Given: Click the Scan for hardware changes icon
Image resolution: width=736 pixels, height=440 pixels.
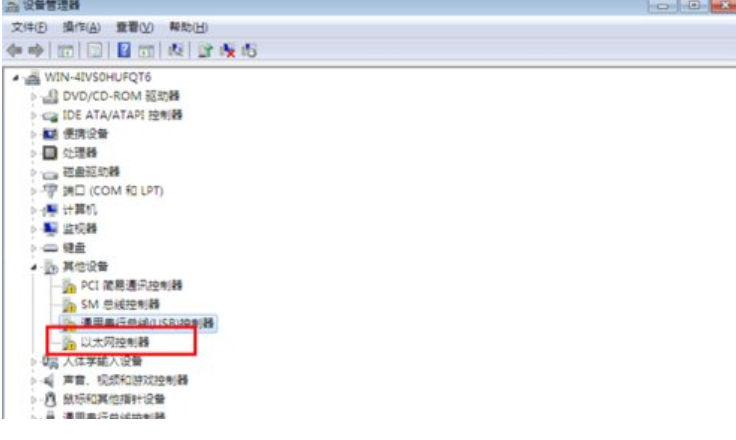Looking at the screenshot, I should tap(176, 50).
